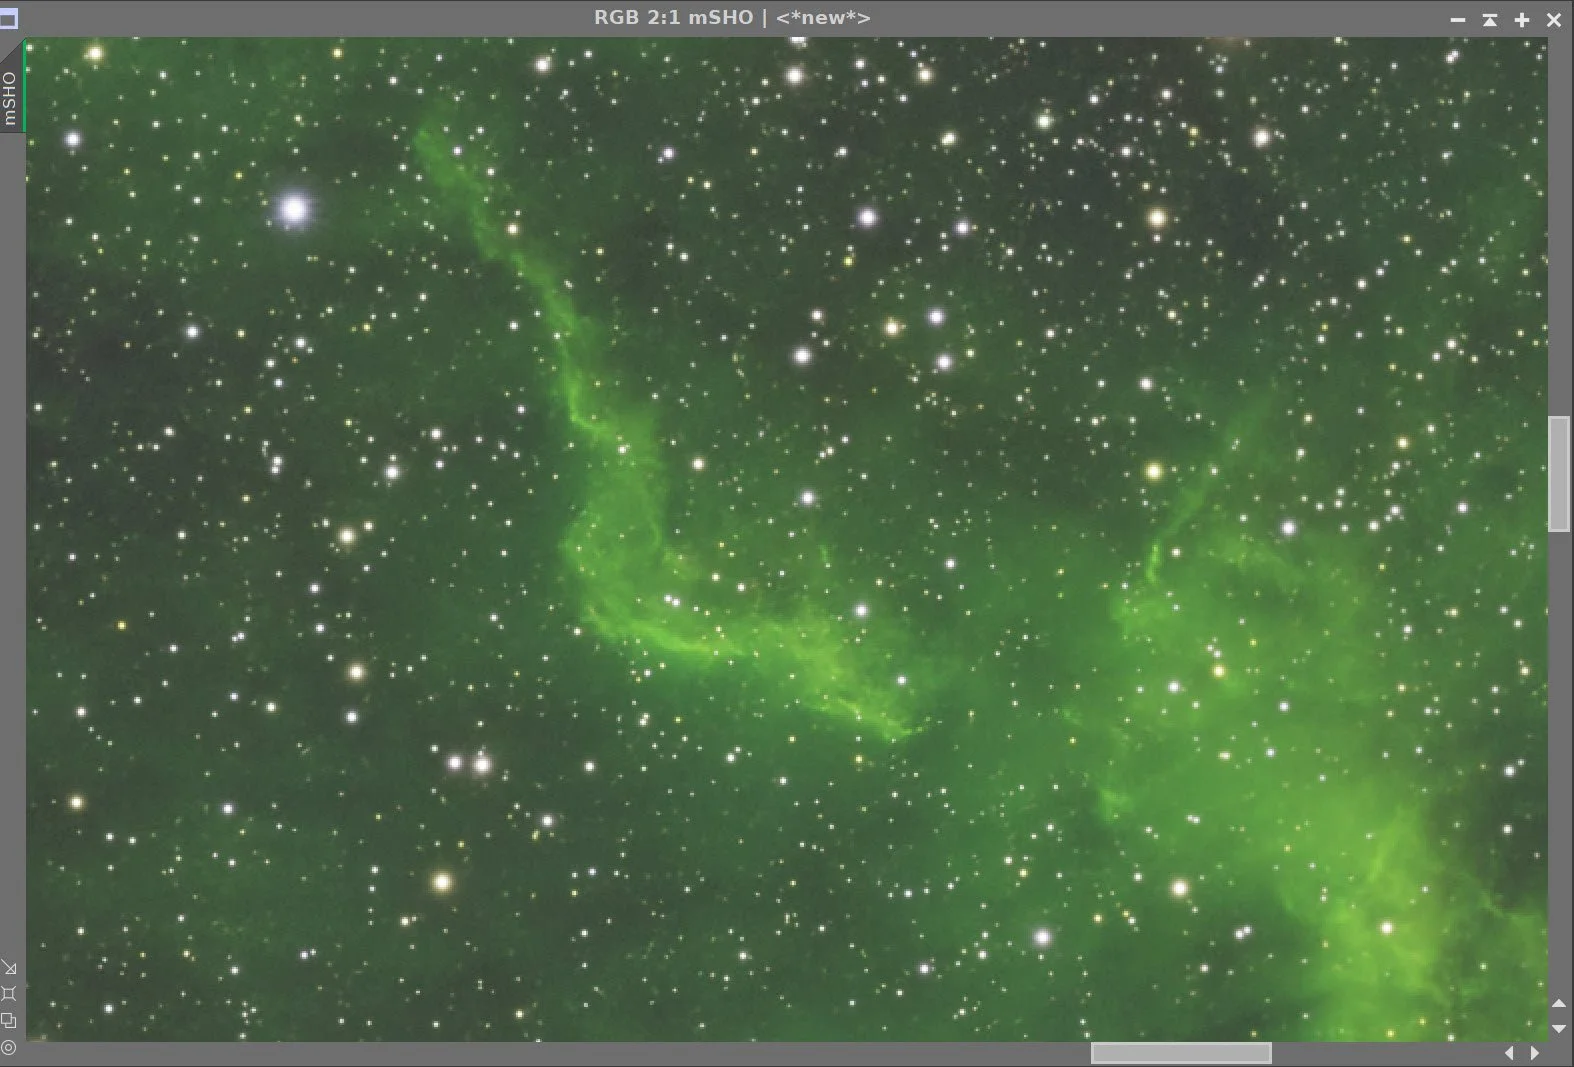Viewport: 1574px width, 1067px height.
Task: Click the horizontal scroll left arrow
Action: (1509, 1053)
